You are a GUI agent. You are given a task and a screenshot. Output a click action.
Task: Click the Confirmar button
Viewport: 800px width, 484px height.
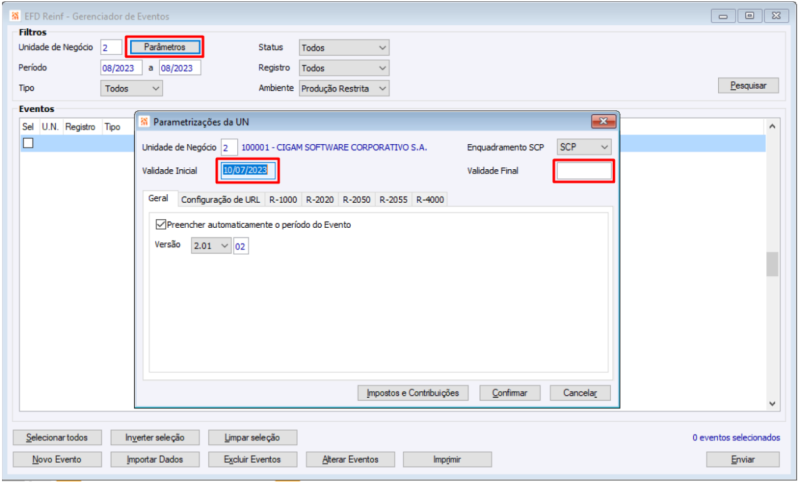[x=510, y=393]
